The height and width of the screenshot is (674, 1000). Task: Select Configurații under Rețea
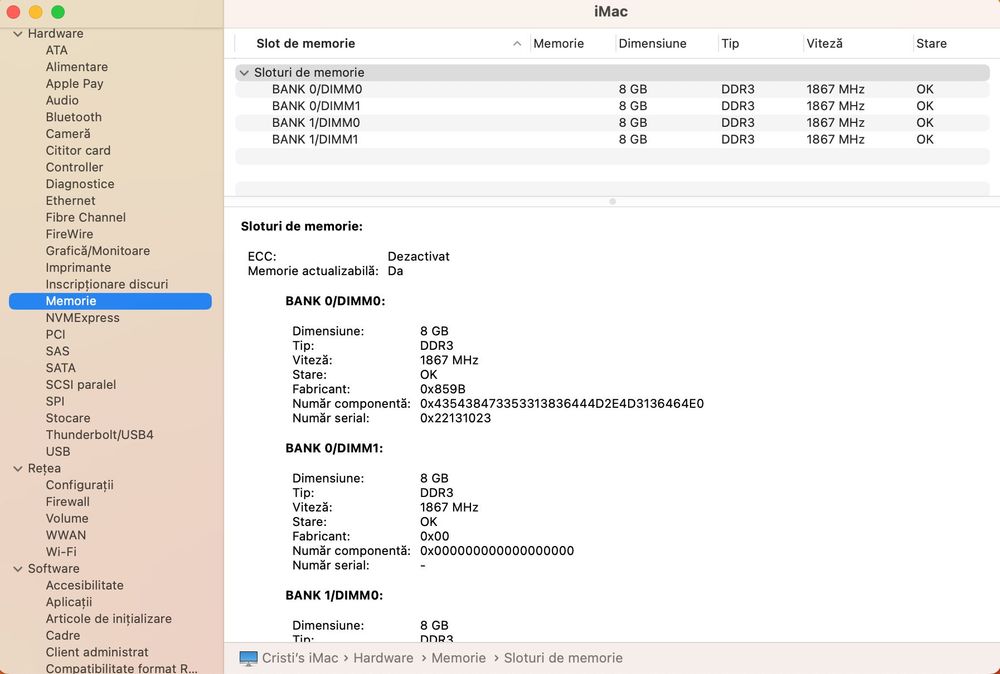[x=79, y=485]
